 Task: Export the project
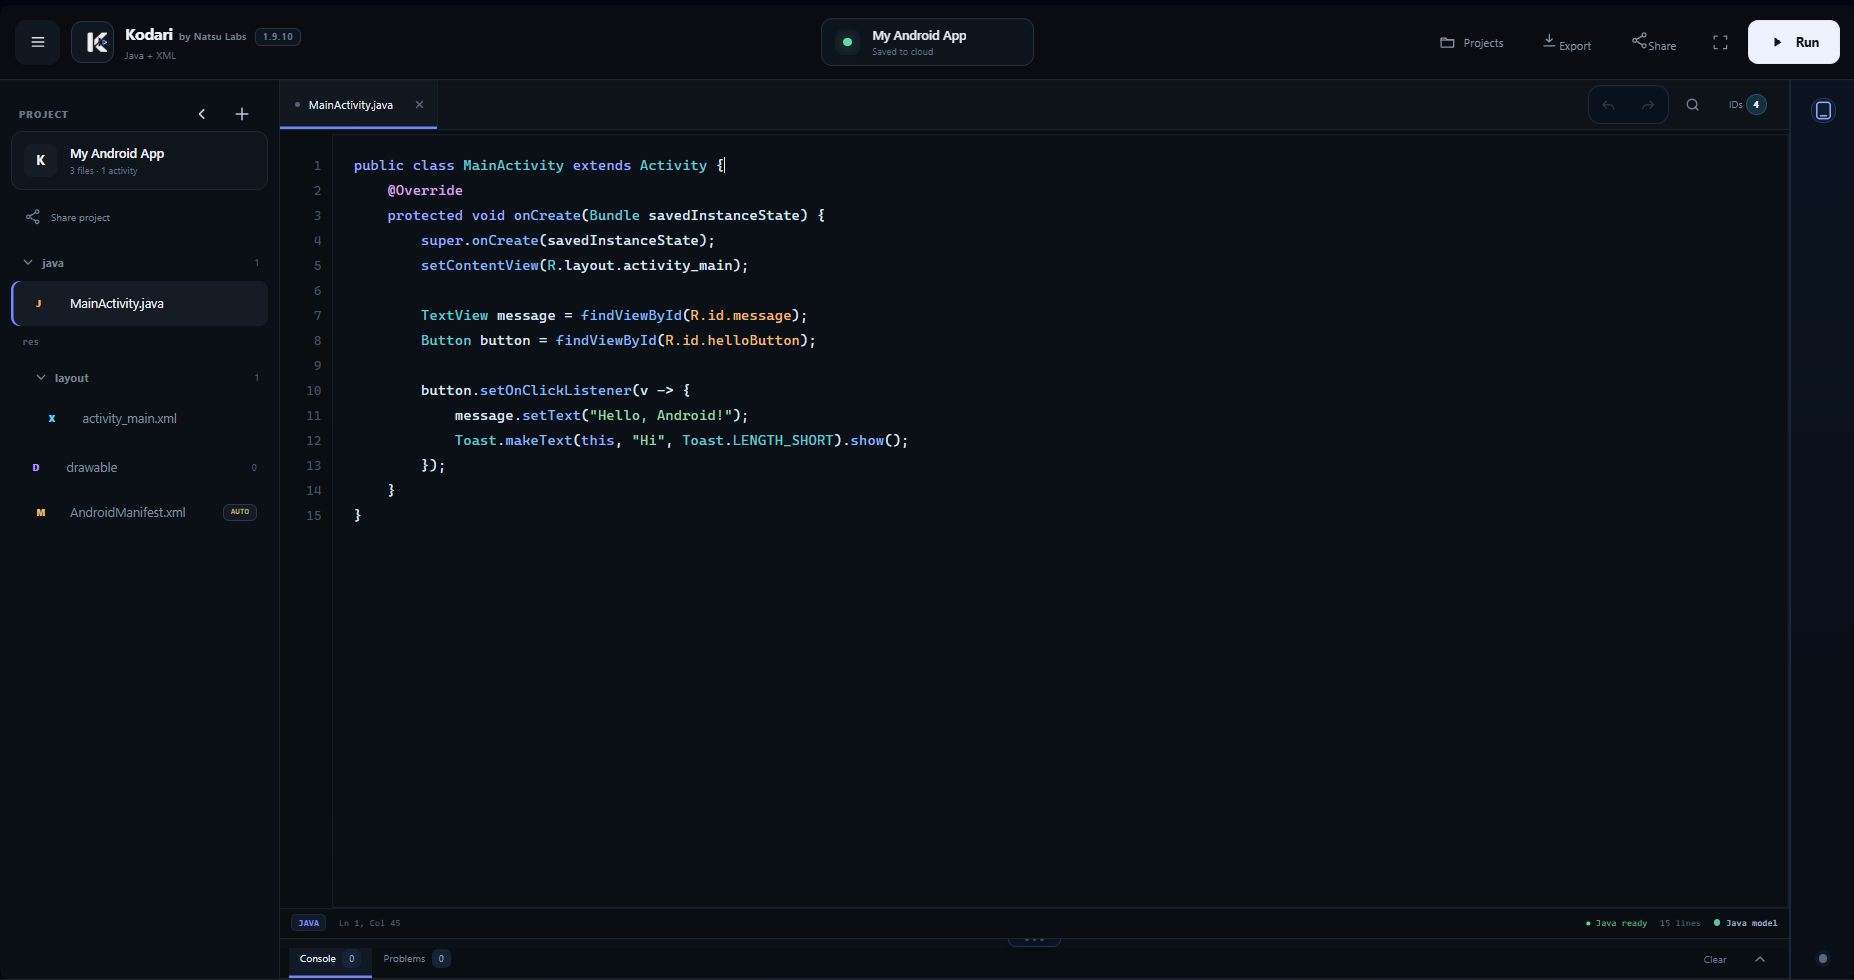tap(1567, 43)
